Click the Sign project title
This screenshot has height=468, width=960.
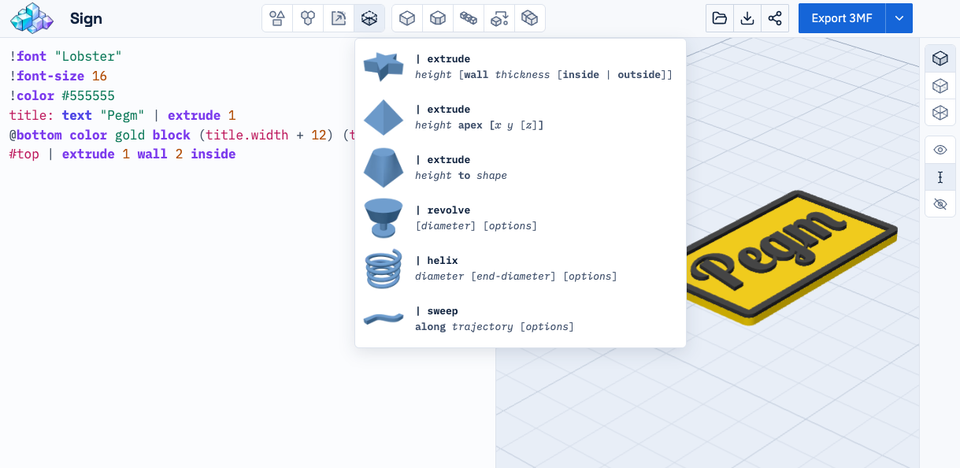coord(86,18)
